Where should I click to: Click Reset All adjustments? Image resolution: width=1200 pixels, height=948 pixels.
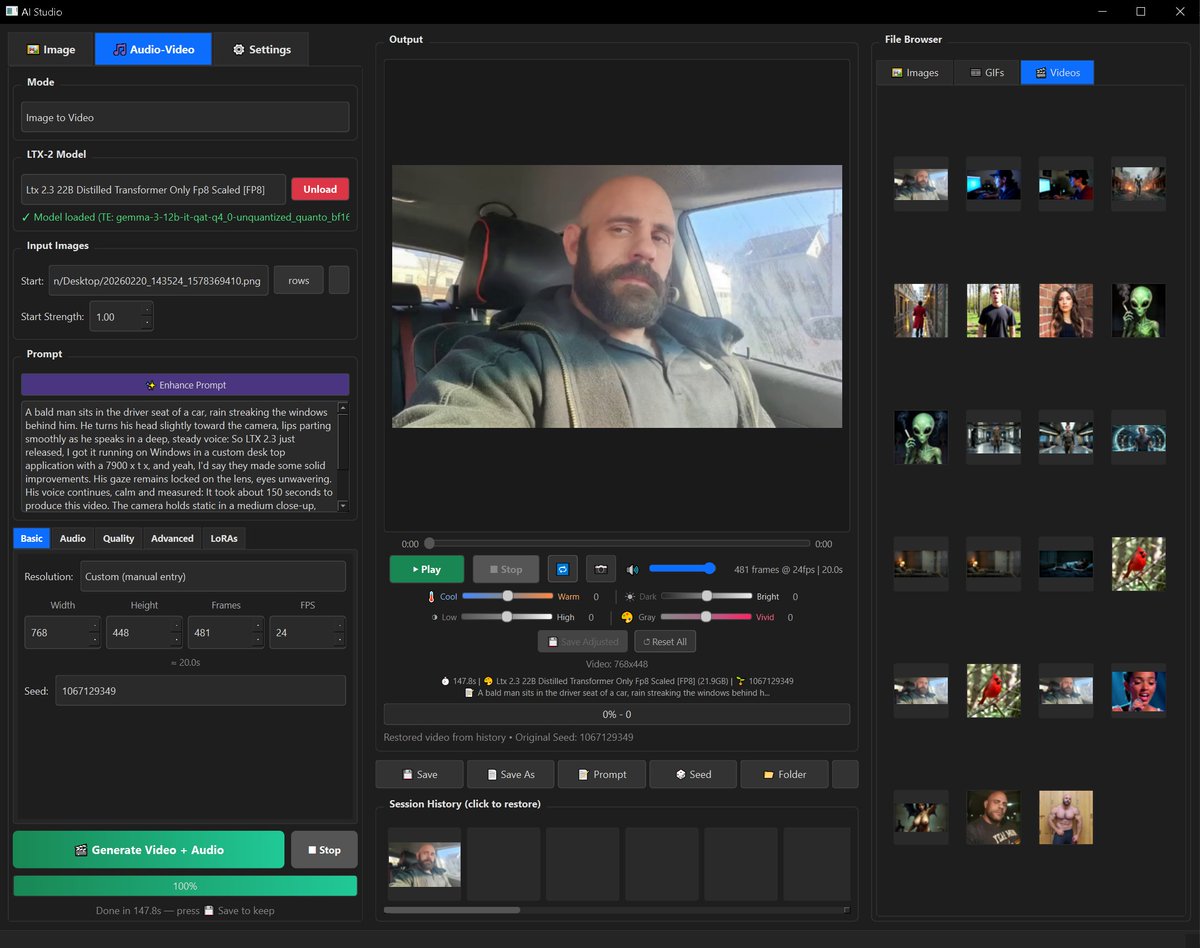tap(666, 641)
